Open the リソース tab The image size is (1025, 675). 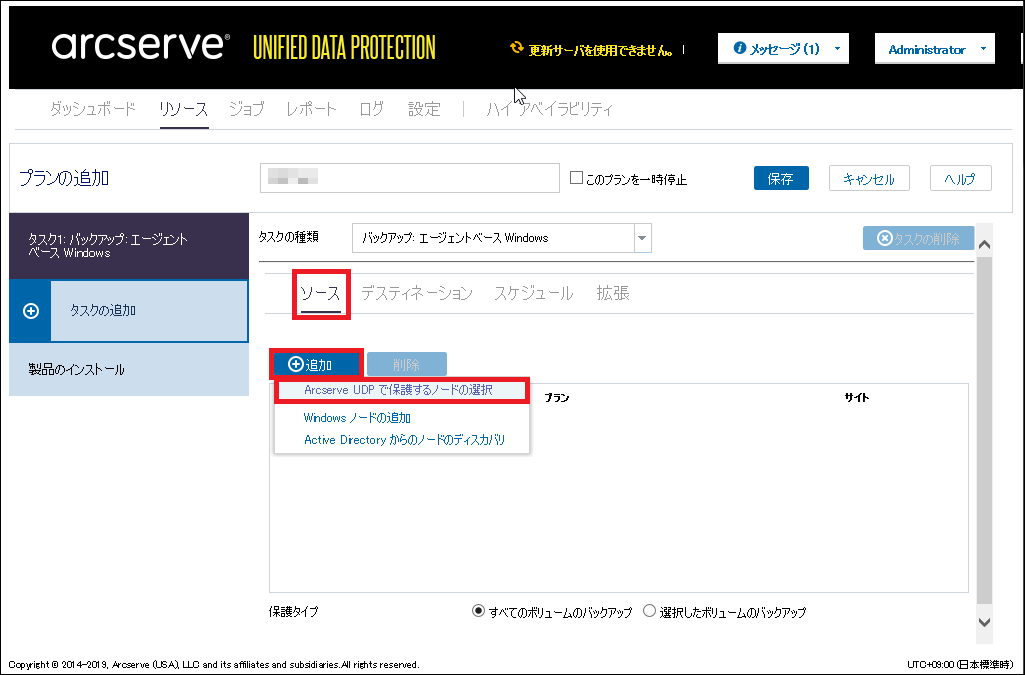pyautogui.click(x=184, y=108)
